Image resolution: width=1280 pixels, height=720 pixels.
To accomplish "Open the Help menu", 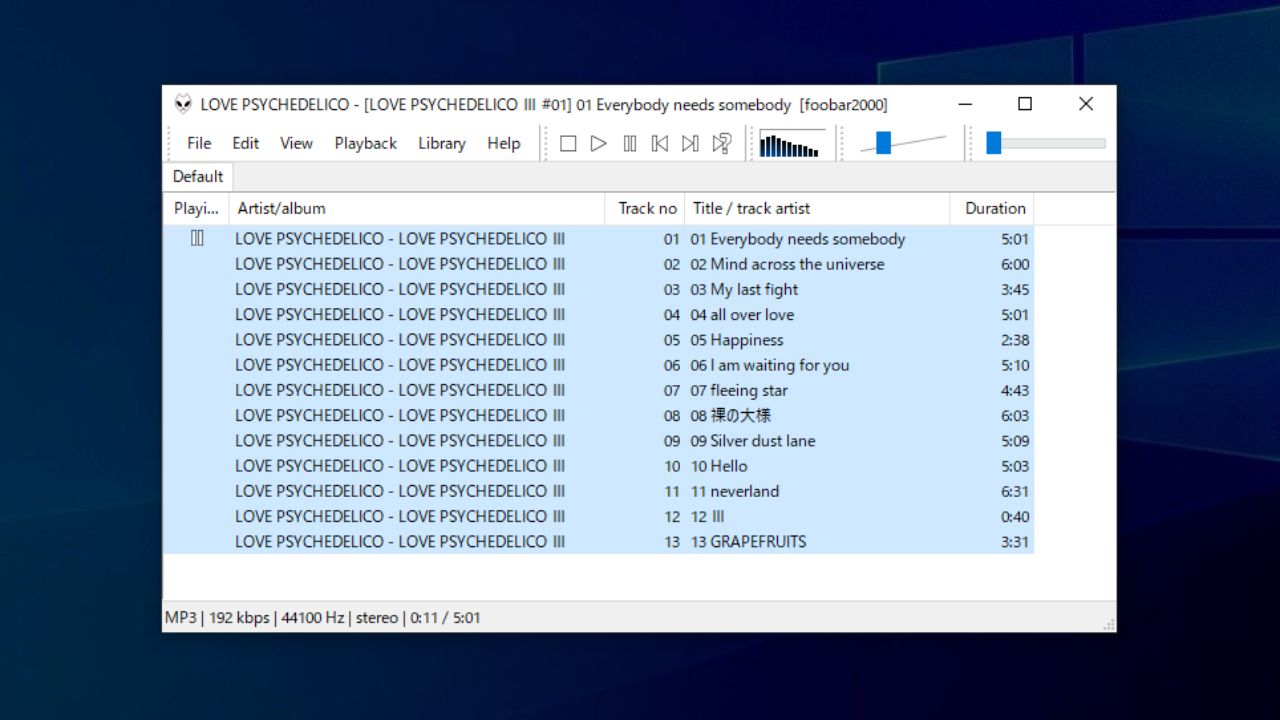I will pos(504,143).
